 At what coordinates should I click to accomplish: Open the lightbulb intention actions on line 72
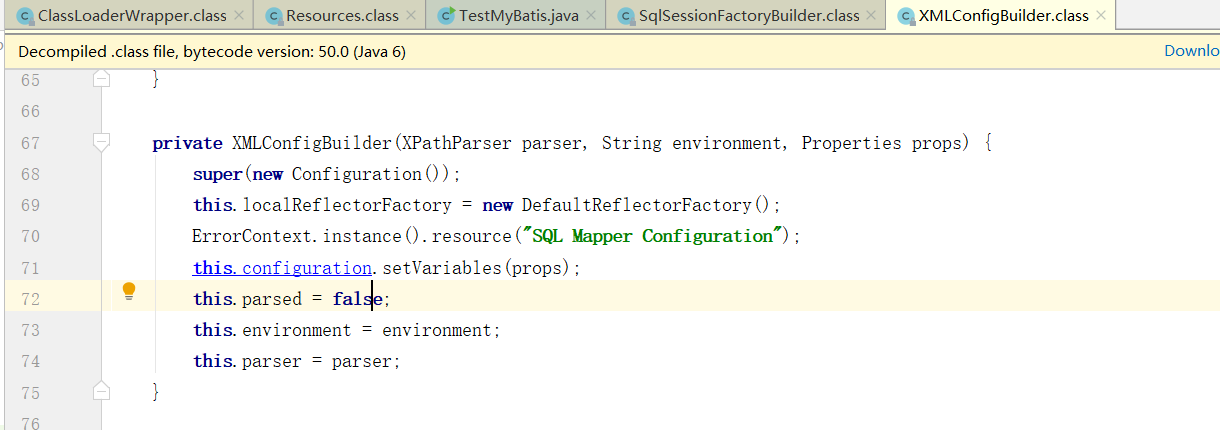129,291
